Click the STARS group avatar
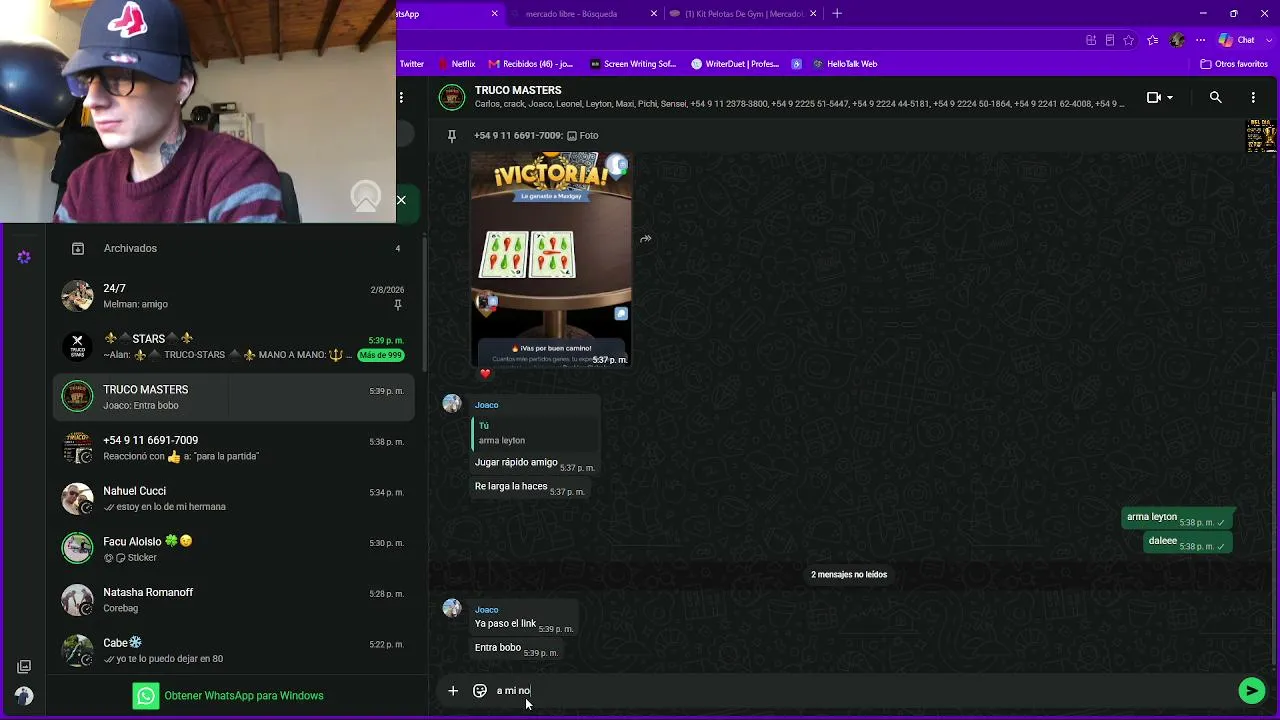 point(77,347)
